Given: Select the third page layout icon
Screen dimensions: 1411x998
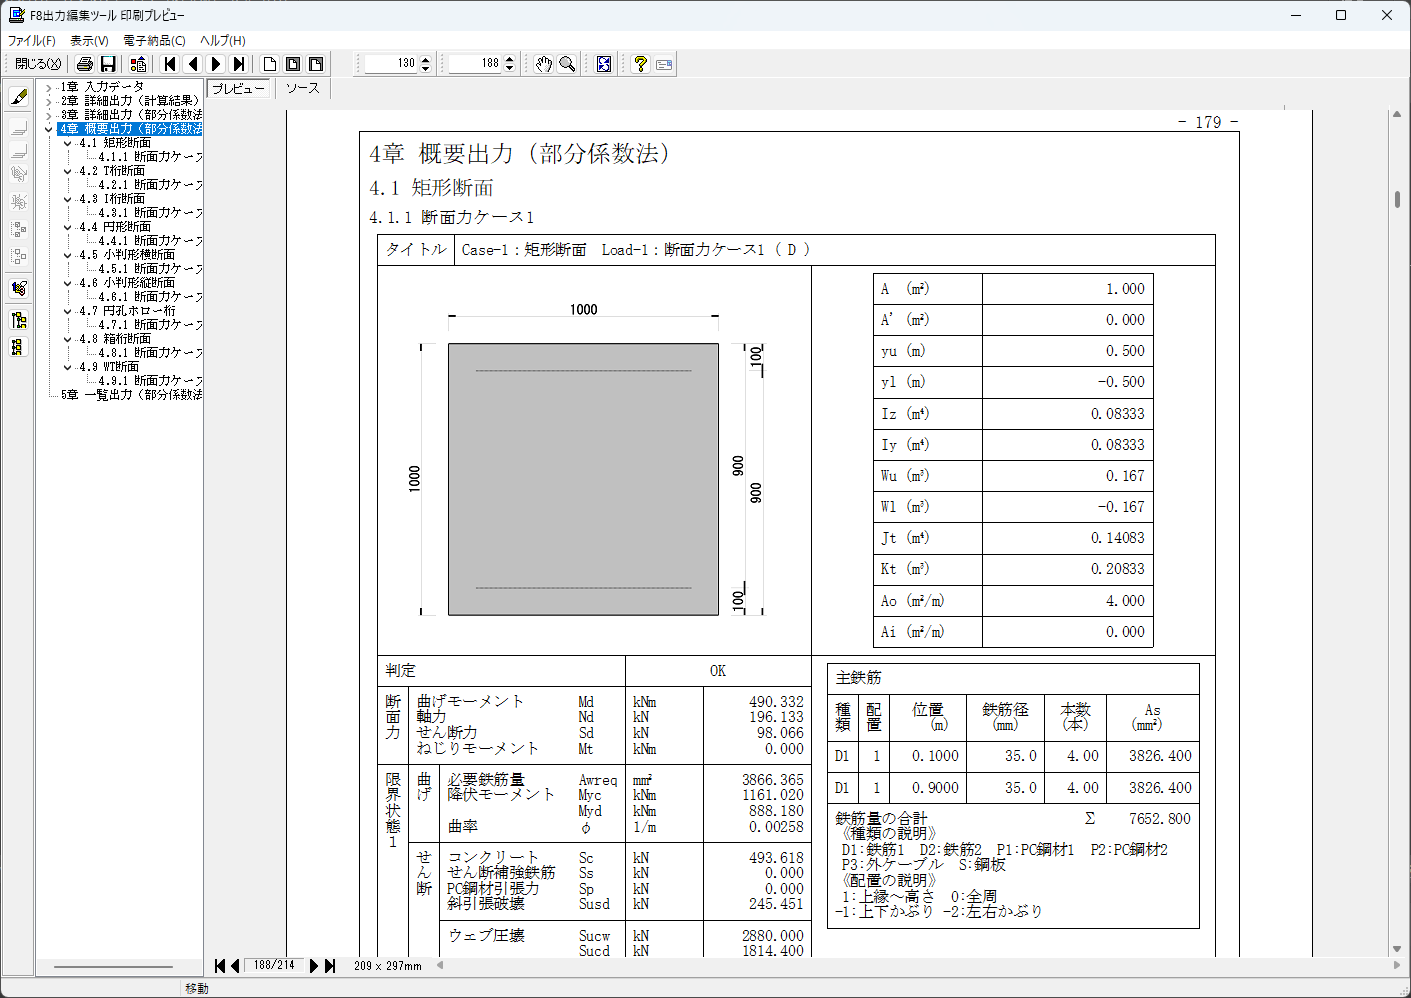Looking at the screenshot, I should coord(316,64).
